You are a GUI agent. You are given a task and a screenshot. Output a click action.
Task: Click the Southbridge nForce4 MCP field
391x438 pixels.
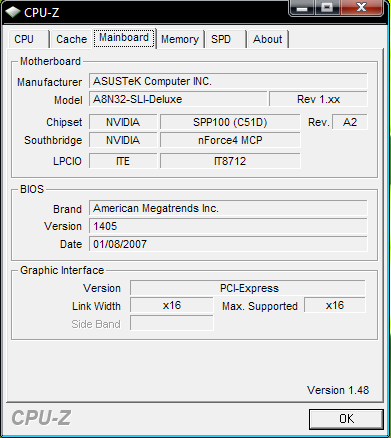click(230, 140)
